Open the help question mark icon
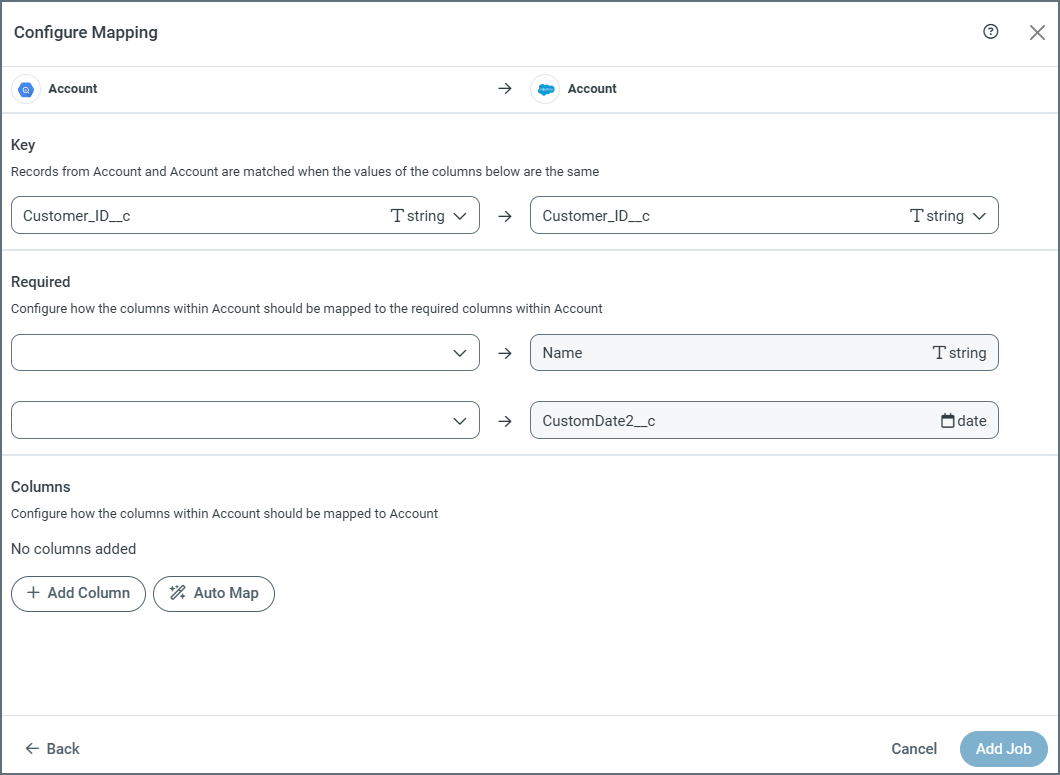 coord(990,32)
